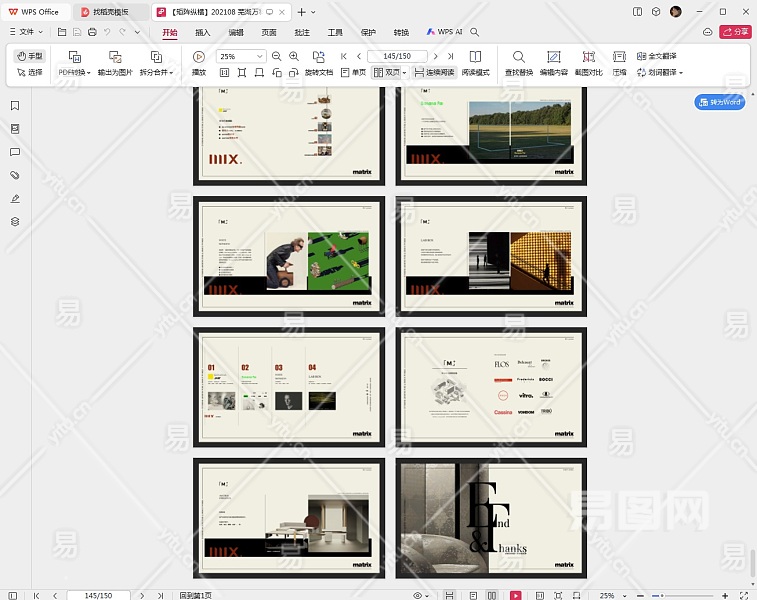This screenshot has width=757, height=600.
Task: Open the 25% zoom level dropdown
Action: [260, 57]
